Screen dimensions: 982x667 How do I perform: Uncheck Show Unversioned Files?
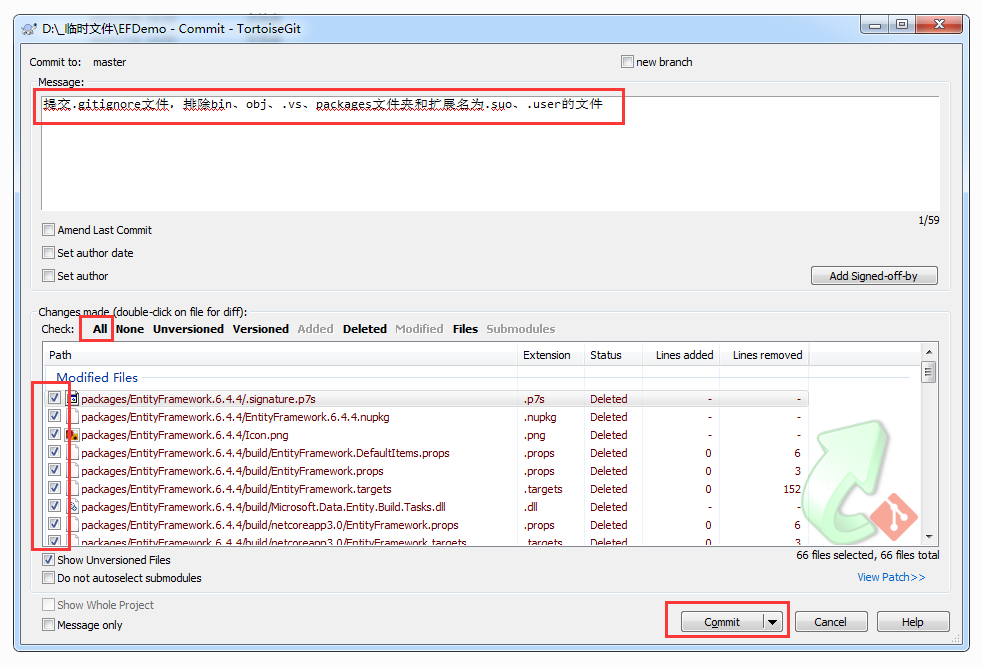pyautogui.click(x=49, y=560)
